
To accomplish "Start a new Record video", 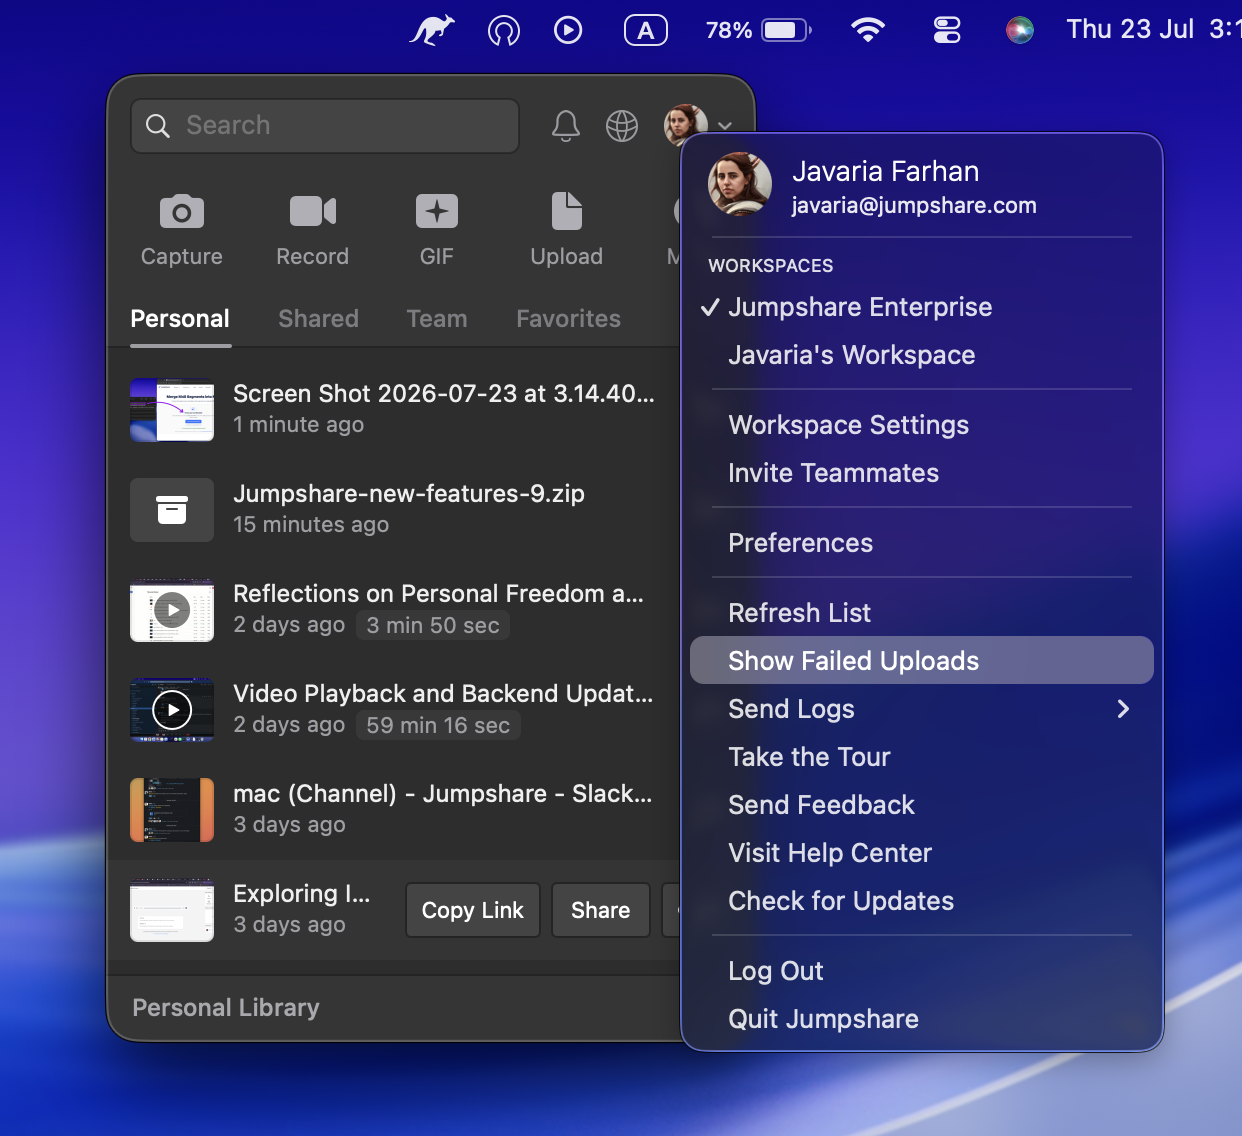I will click(x=312, y=231).
